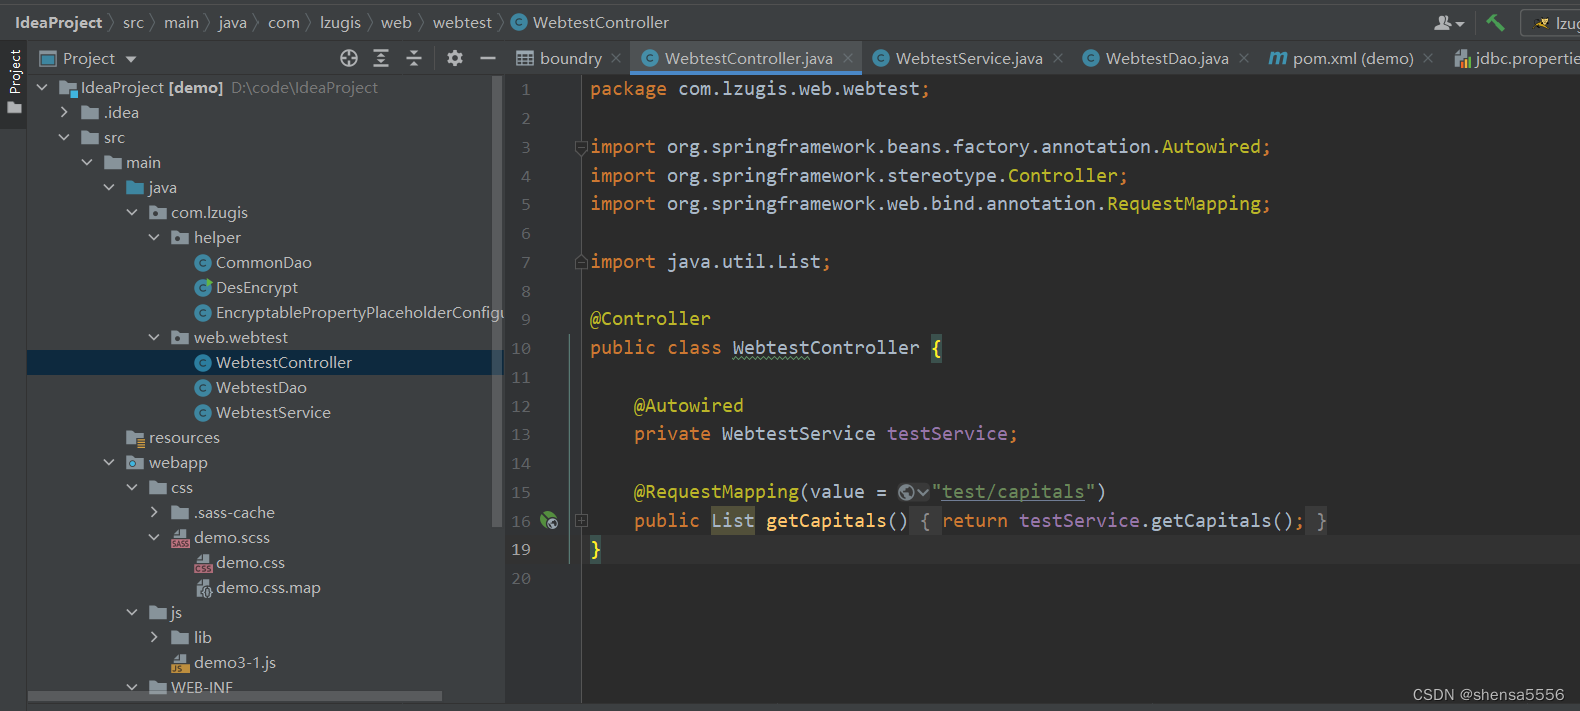The image size is (1580, 711).
Task: Click the fold marker at line 16
Action: tap(581, 520)
